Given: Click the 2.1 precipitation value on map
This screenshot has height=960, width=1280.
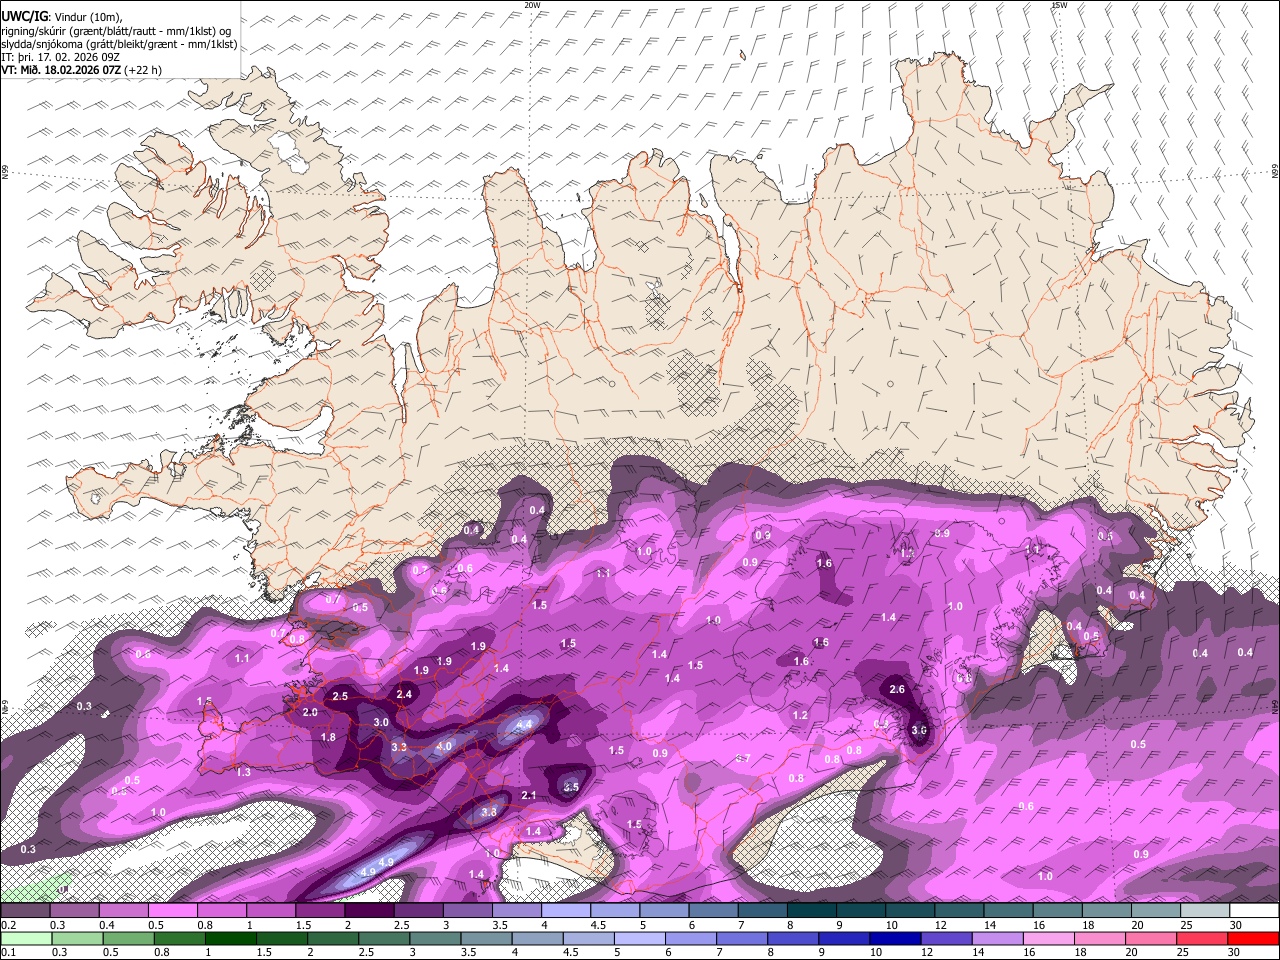Looking at the screenshot, I should pyautogui.click(x=530, y=795).
